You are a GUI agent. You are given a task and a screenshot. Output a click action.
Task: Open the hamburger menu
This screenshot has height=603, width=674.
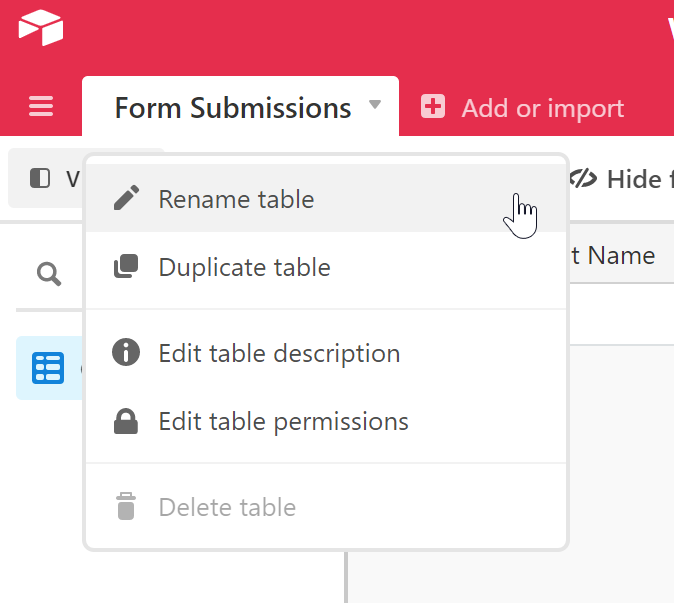pos(41,107)
